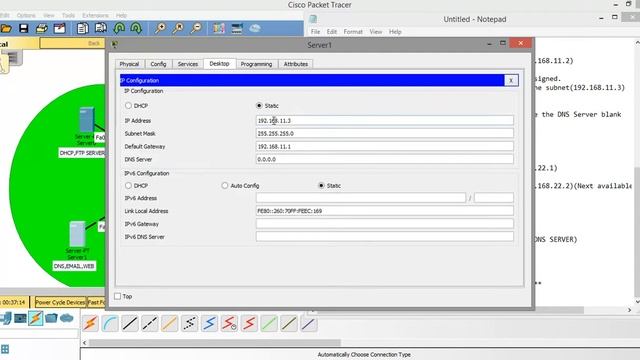
Task: Open Notepad's Help menu
Action: pyautogui.click(x=395, y=31)
